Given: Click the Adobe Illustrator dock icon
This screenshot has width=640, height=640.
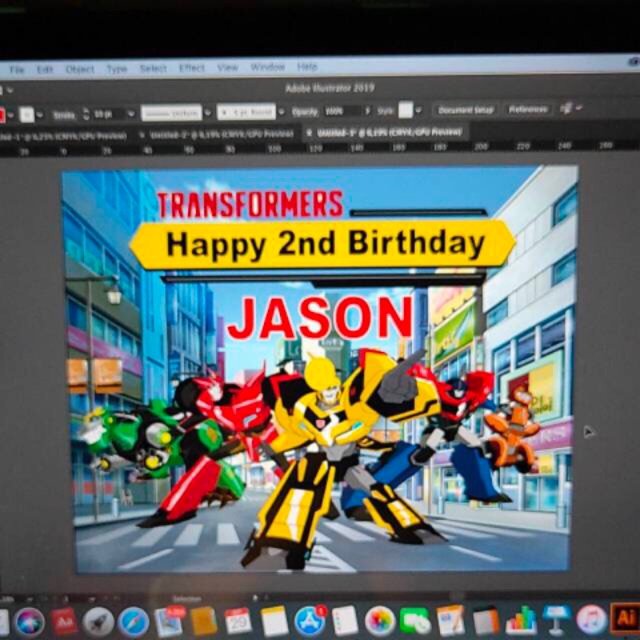Looking at the screenshot, I should [625, 620].
